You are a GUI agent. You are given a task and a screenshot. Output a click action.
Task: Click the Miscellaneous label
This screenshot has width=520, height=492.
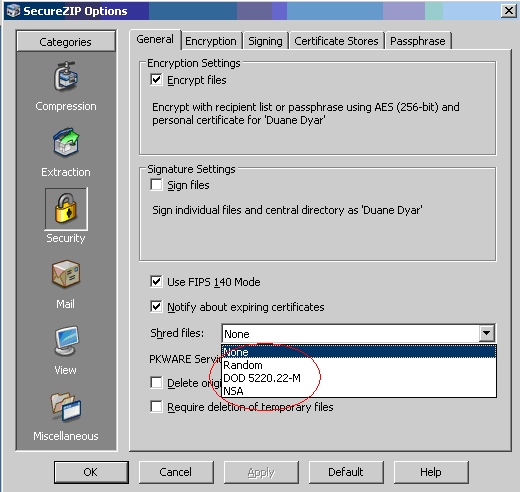[66, 436]
